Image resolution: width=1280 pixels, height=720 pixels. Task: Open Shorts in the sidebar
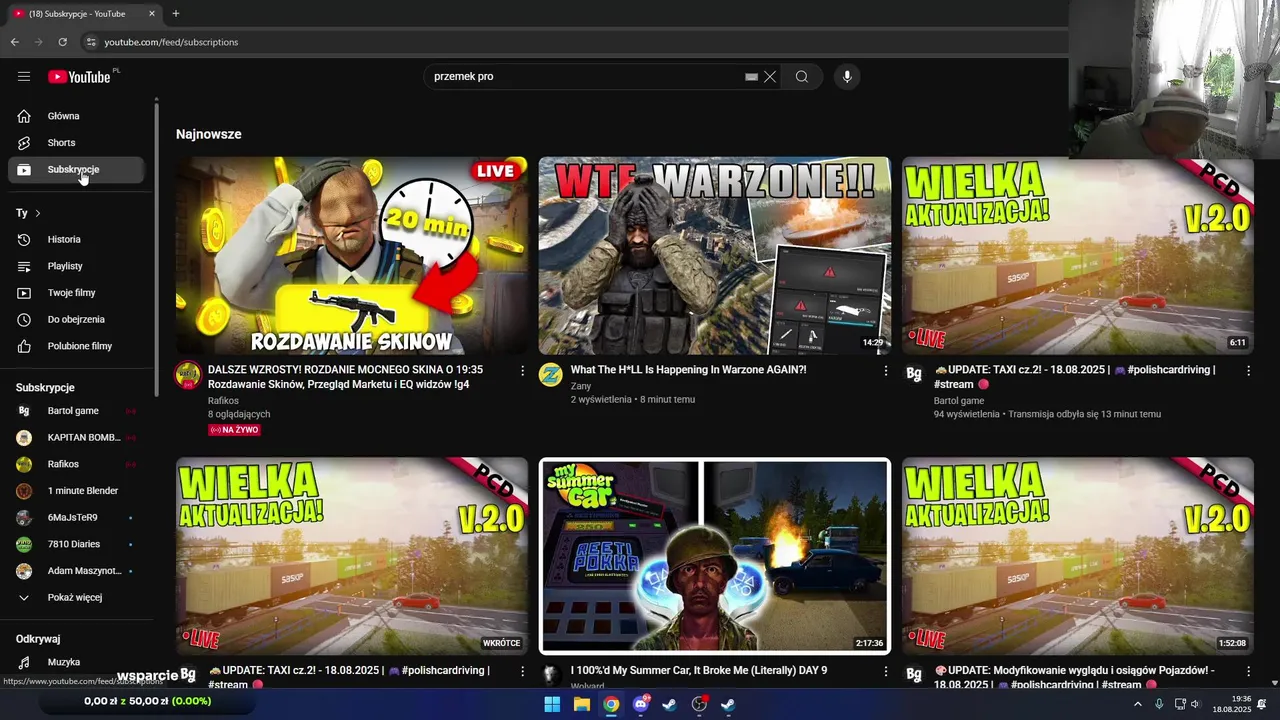(76, 143)
